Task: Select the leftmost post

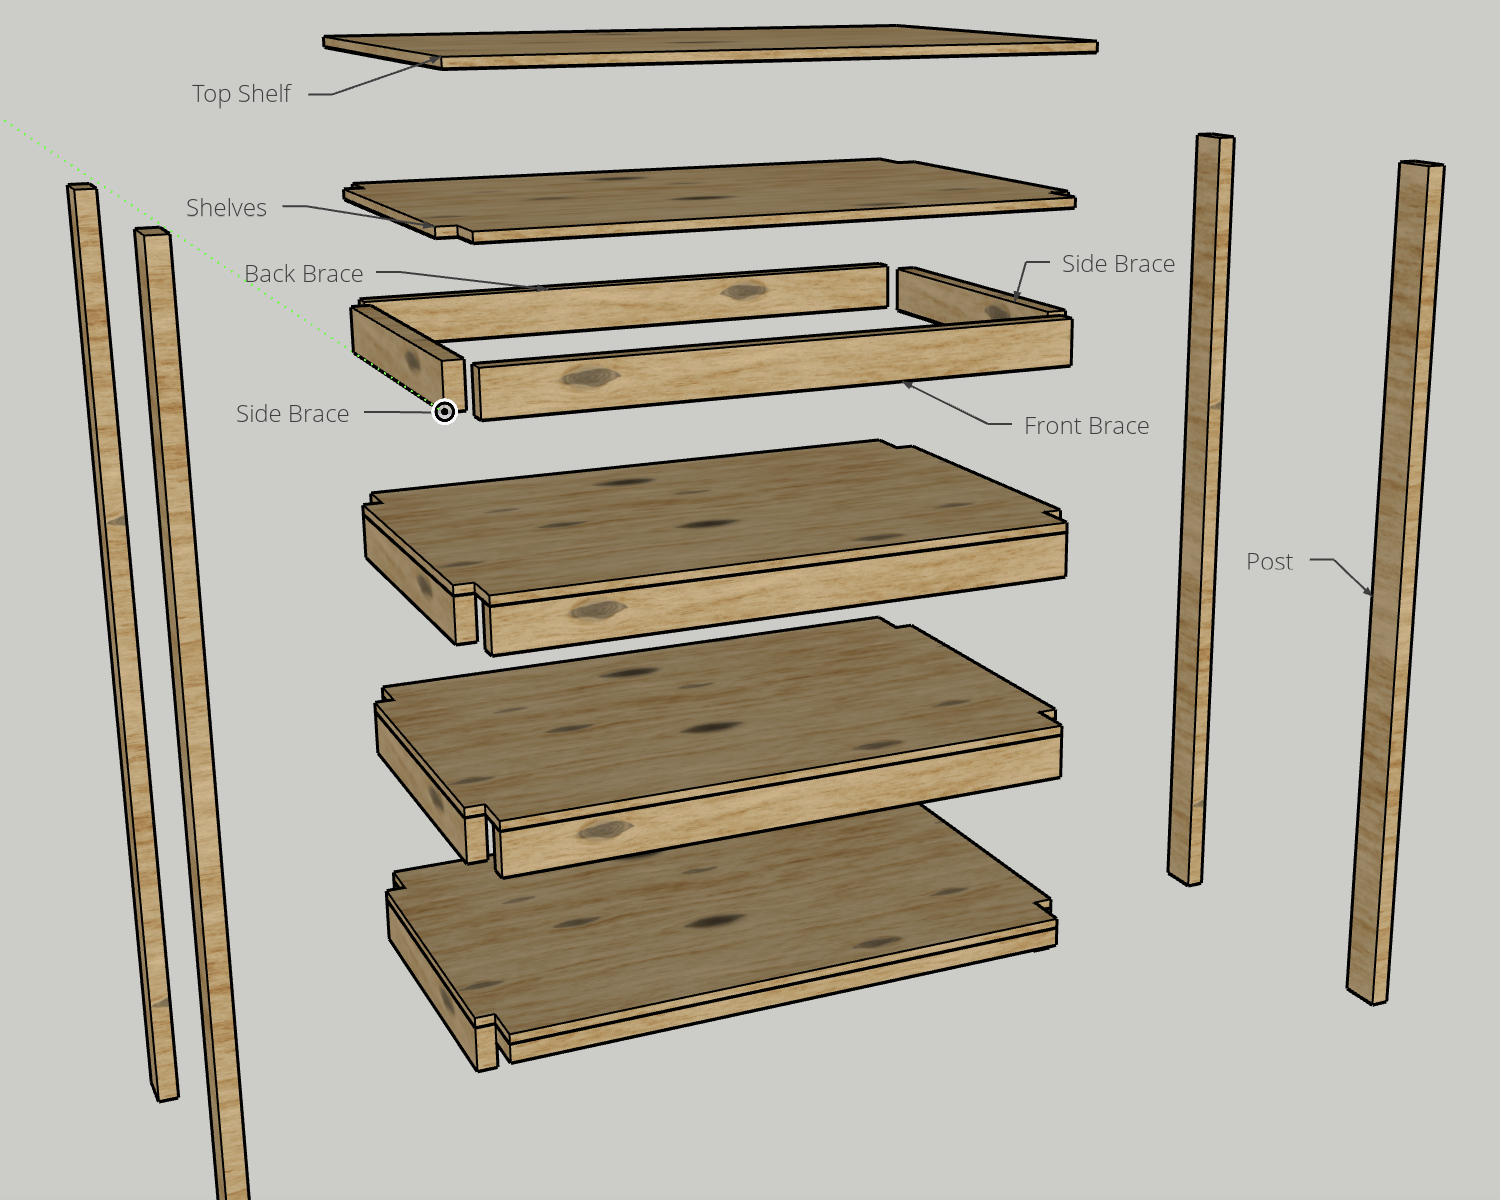Action: click(x=120, y=640)
